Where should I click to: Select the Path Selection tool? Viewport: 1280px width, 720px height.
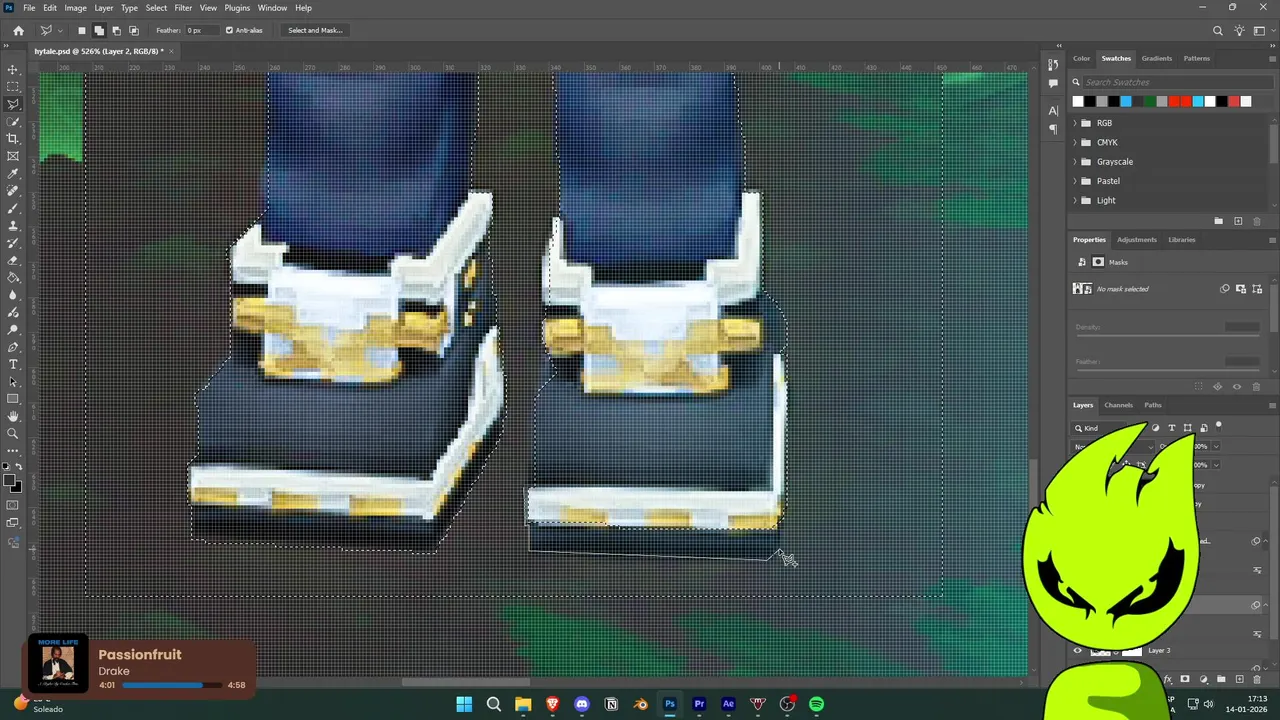(x=13, y=381)
